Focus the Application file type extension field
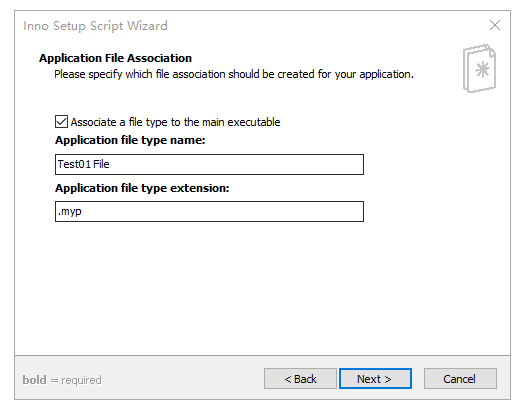The height and width of the screenshot is (415, 526). [209, 211]
